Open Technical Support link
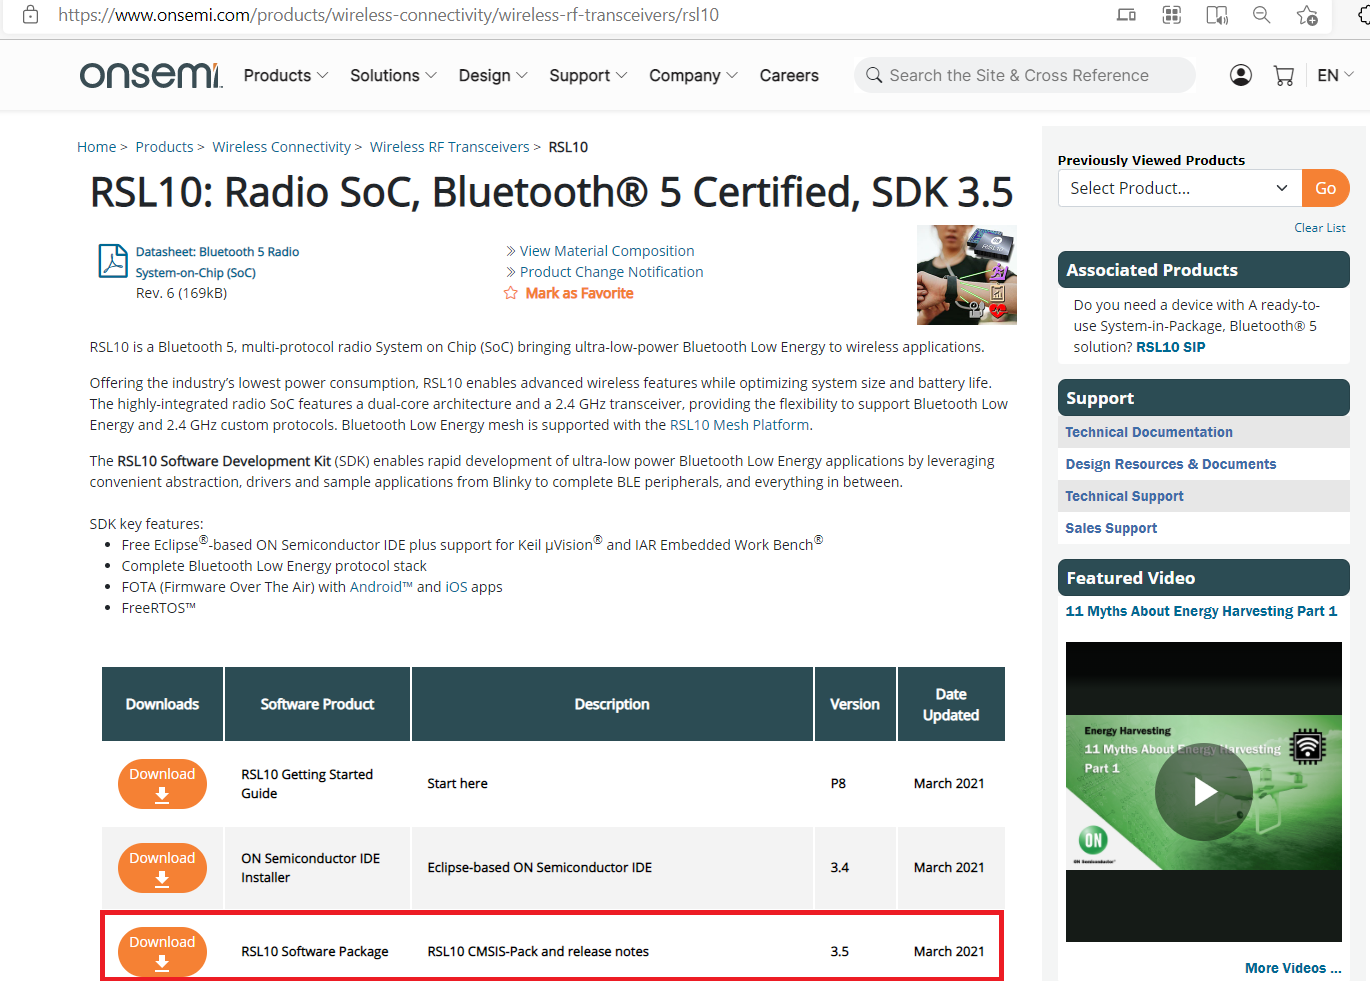The width and height of the screenshot is (1370, 981). [1124, 496]
